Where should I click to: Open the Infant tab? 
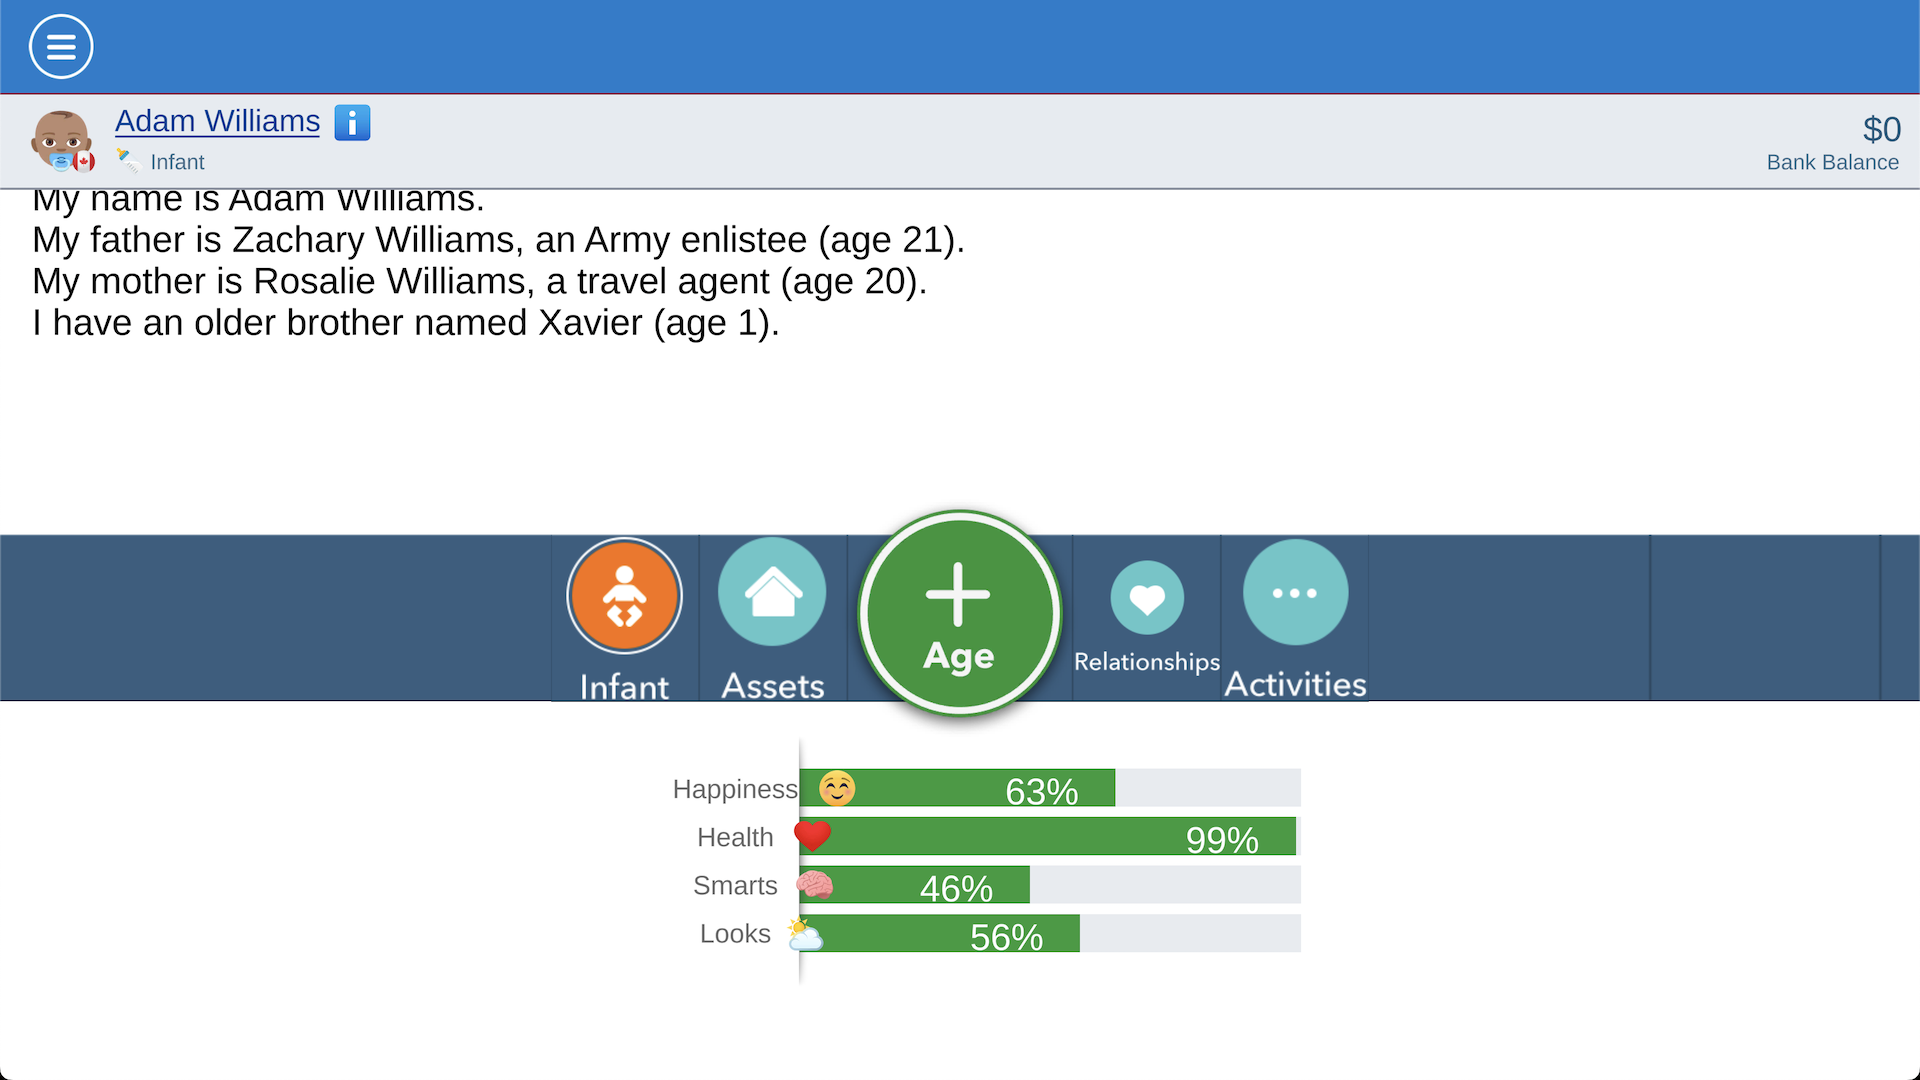625,618
